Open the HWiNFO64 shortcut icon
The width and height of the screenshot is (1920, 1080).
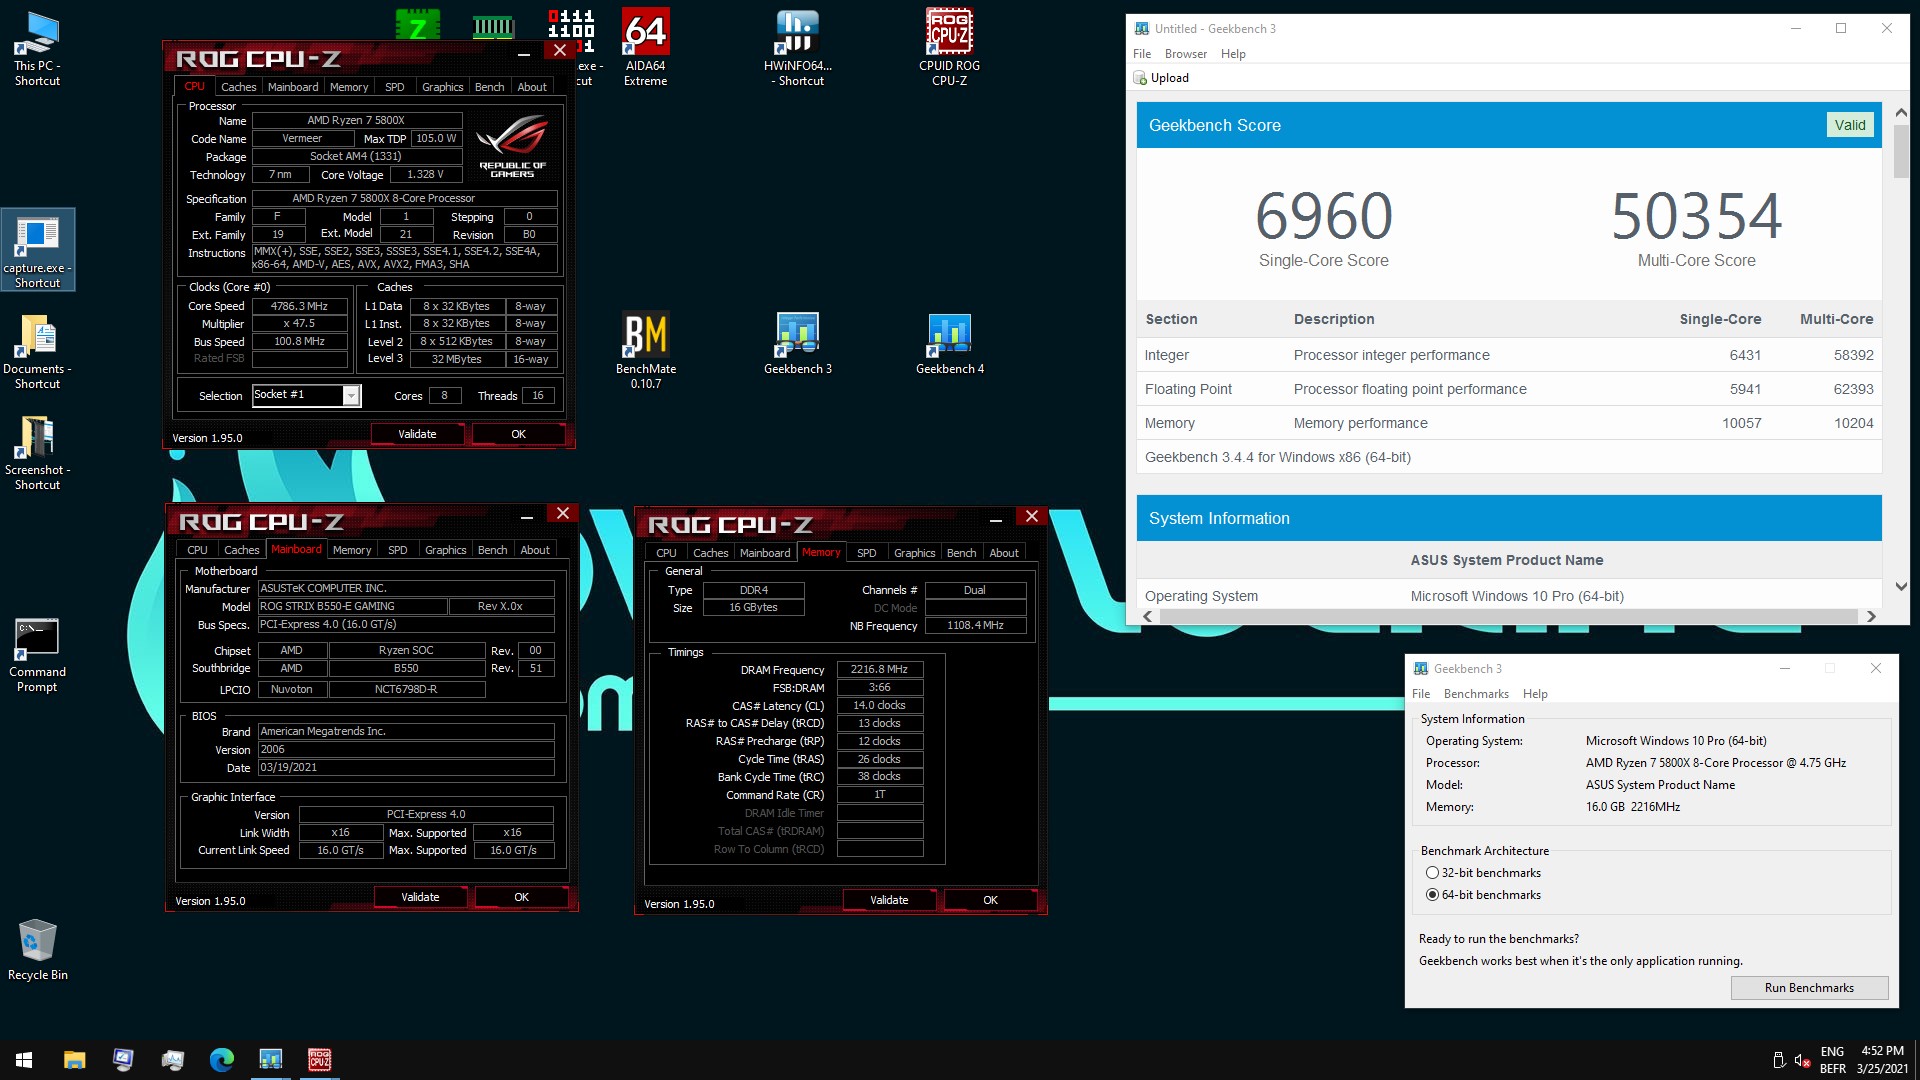coord(798,48)
